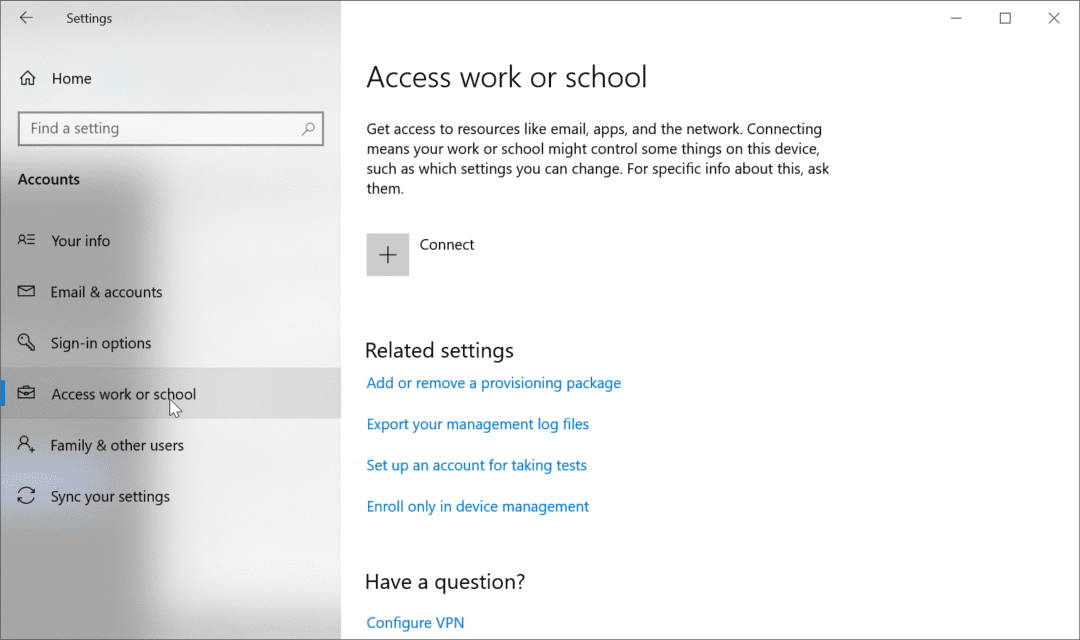This screenshot has height=640, width=1080.
Task: Click the Settings title in title bar
Action: pos(89,17)
